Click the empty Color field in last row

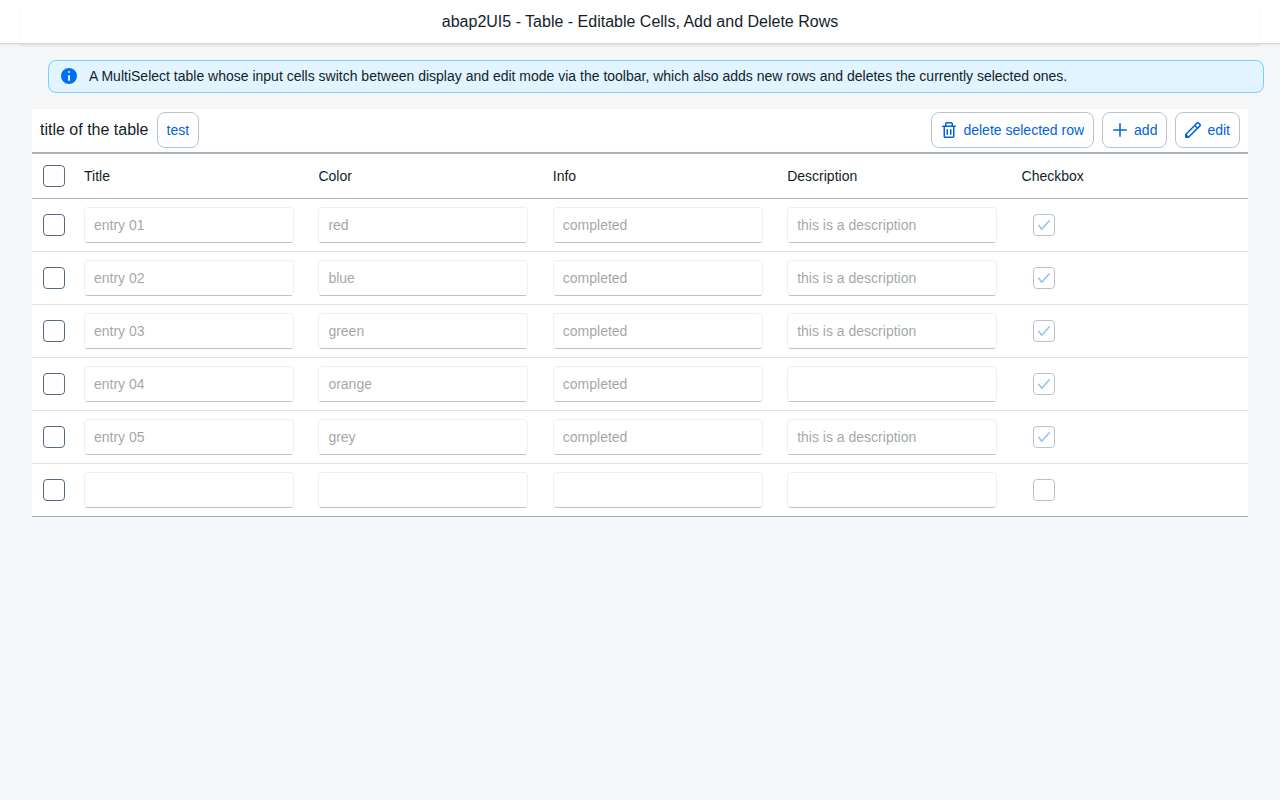pyautogui.click(x=423, y=490)
